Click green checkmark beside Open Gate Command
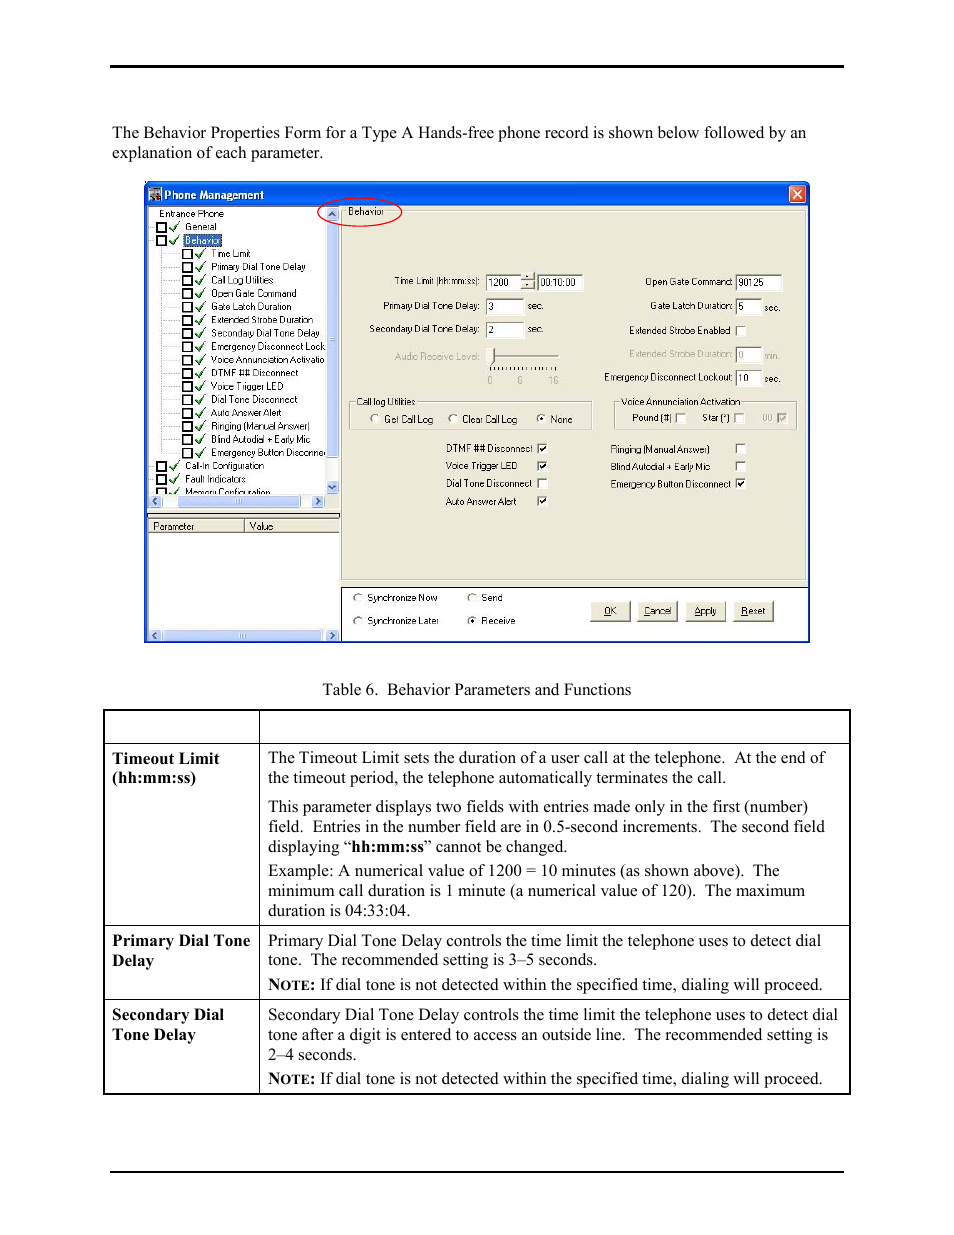Viewport: 954px width, 1235px height. point(200,293)
